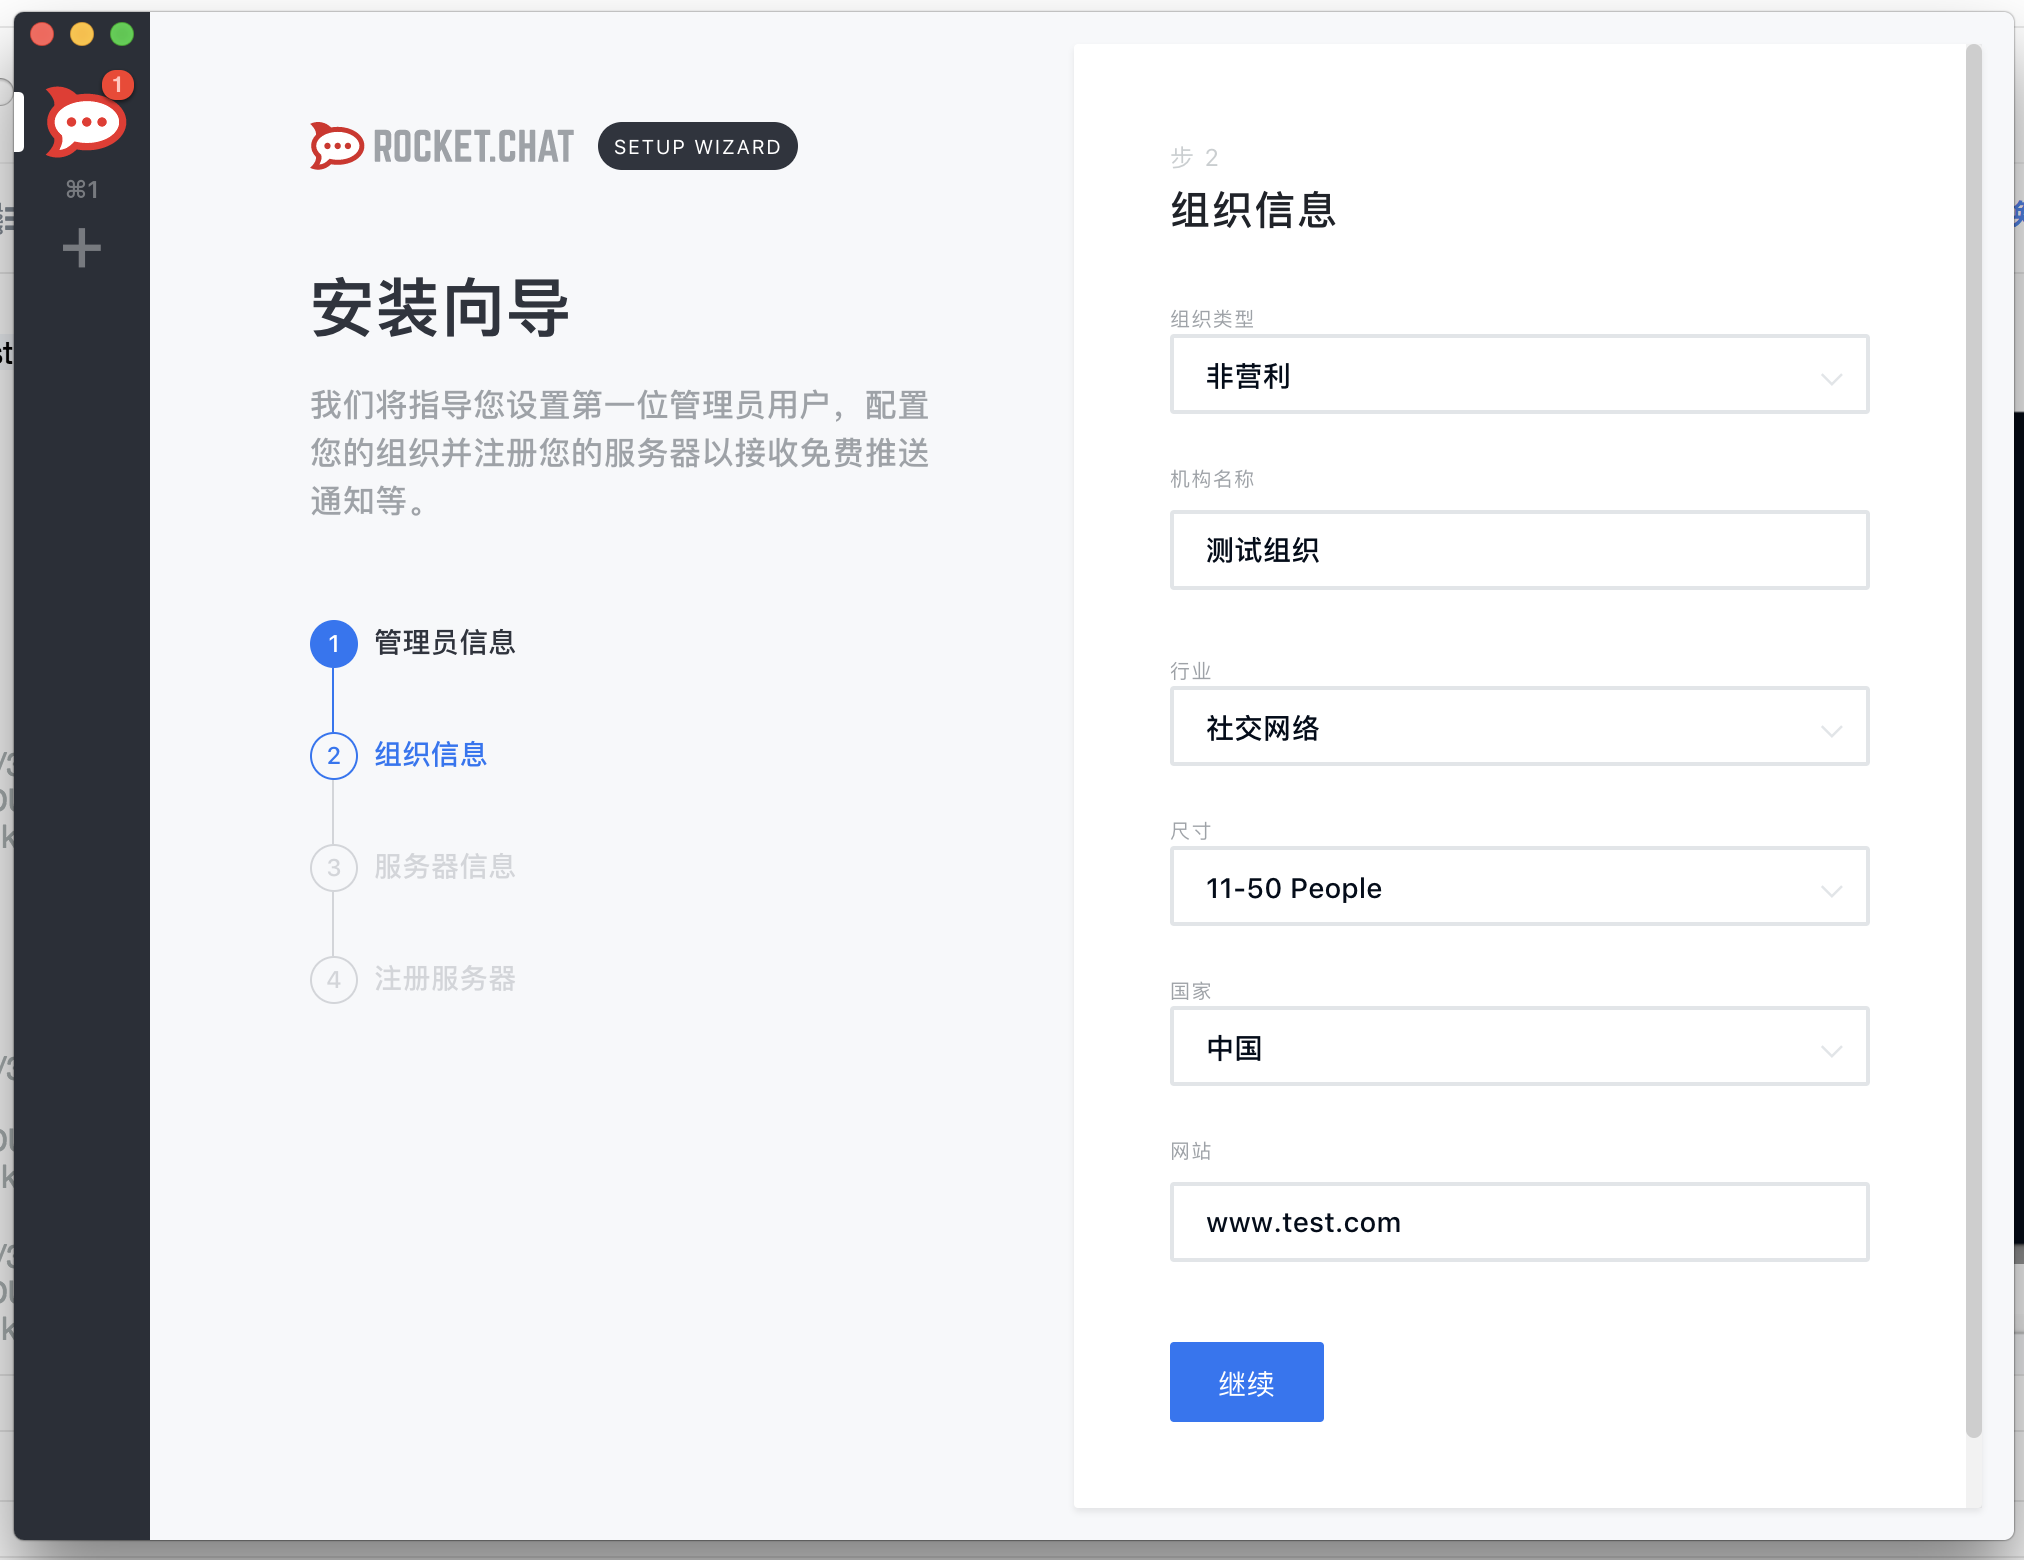Image resolution: width=2024 pixels, height=1560 pixels.
Task: Open the 行业 dropdown showing 社交网络
Action: (1519, 727)
